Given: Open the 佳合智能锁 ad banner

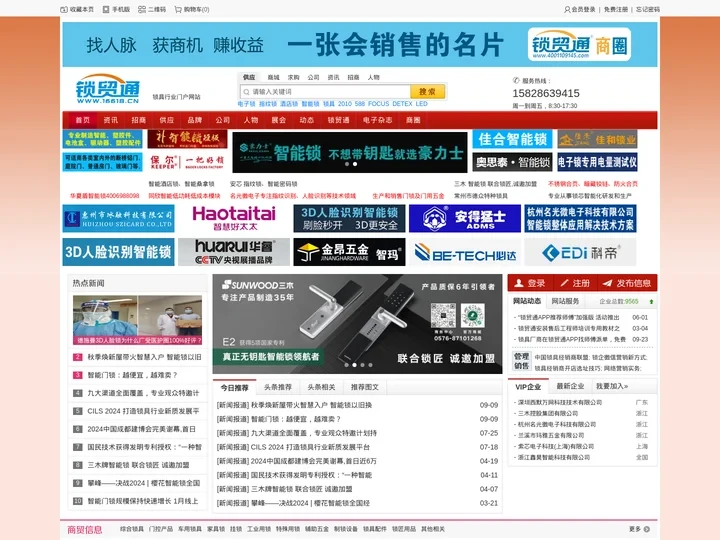Looking at the screenshot, I should pos(512,139).
